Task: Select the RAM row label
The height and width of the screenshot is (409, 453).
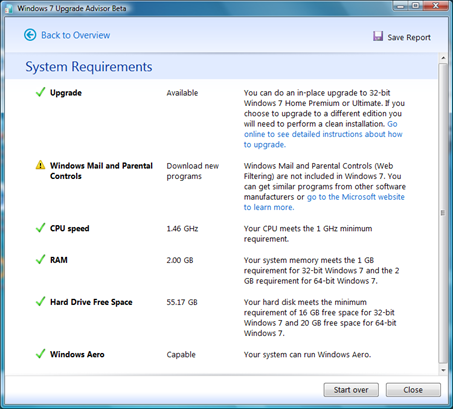Action: point(59,260)
